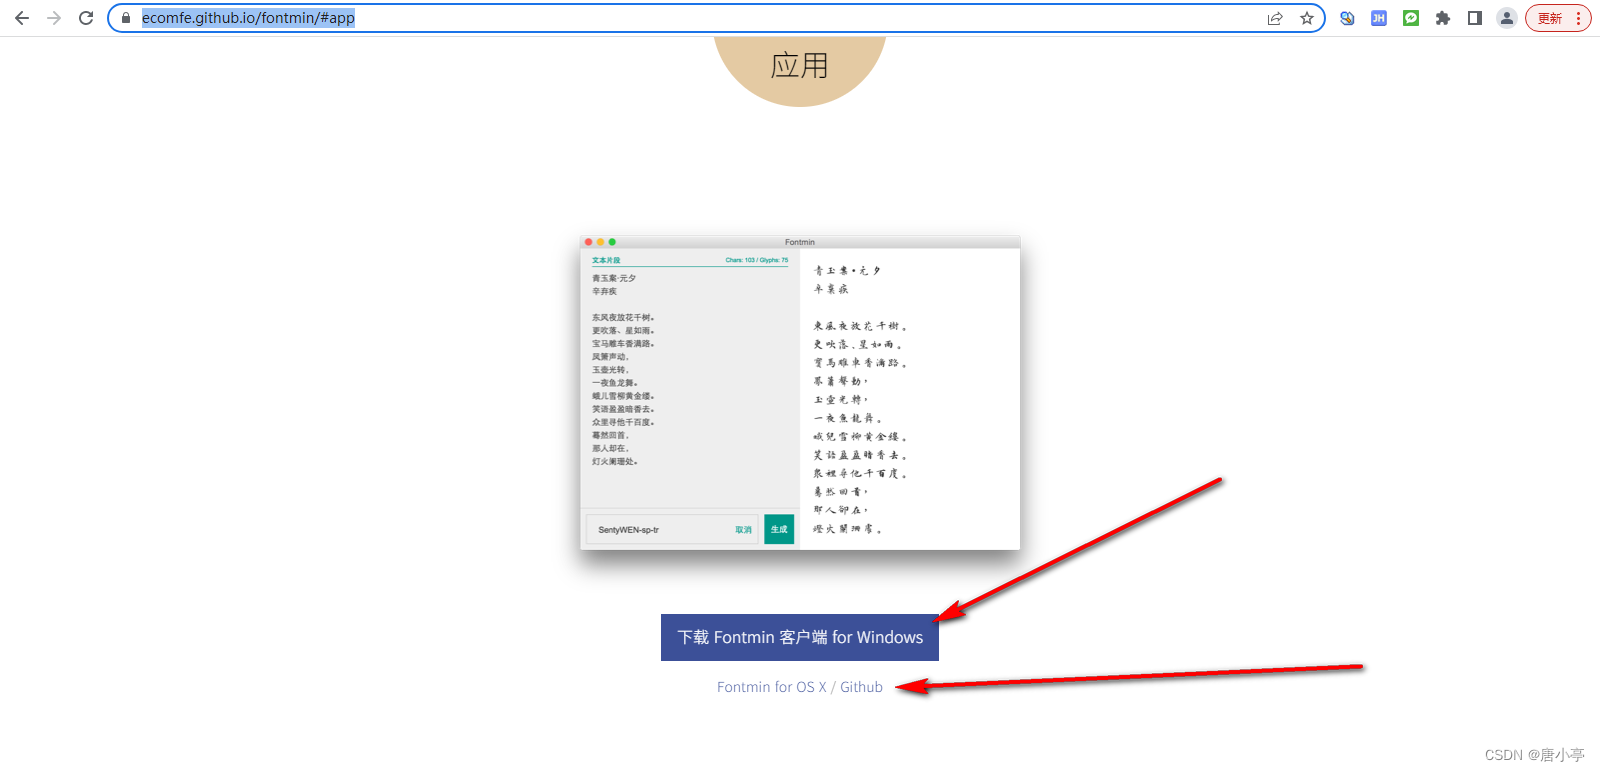Open the extensions puzzle menu
Viewport: 1600px width, 771px height.
1443,18
